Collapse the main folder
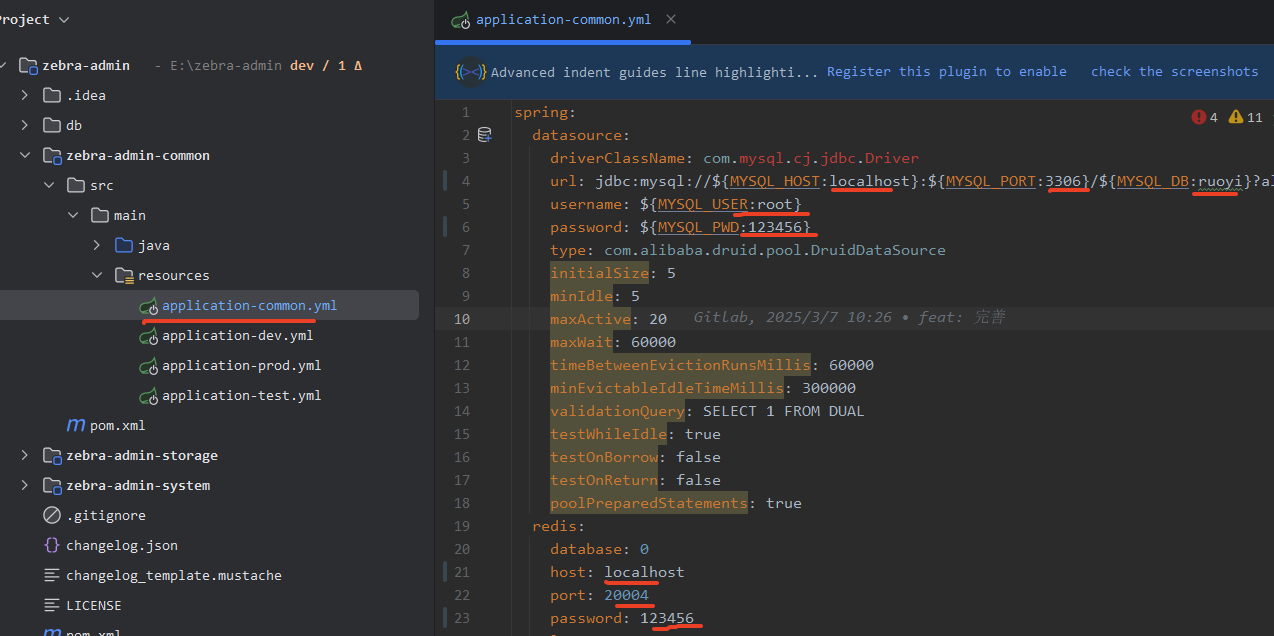The width and height of the screenshot is (1274, 636). [x=73, y=215]
